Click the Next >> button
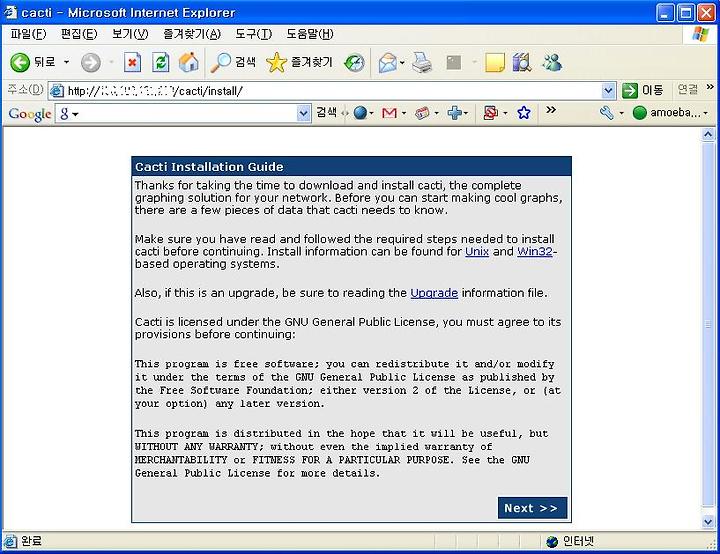This screenshot has height=554, width=720. [x=532, y=508]
